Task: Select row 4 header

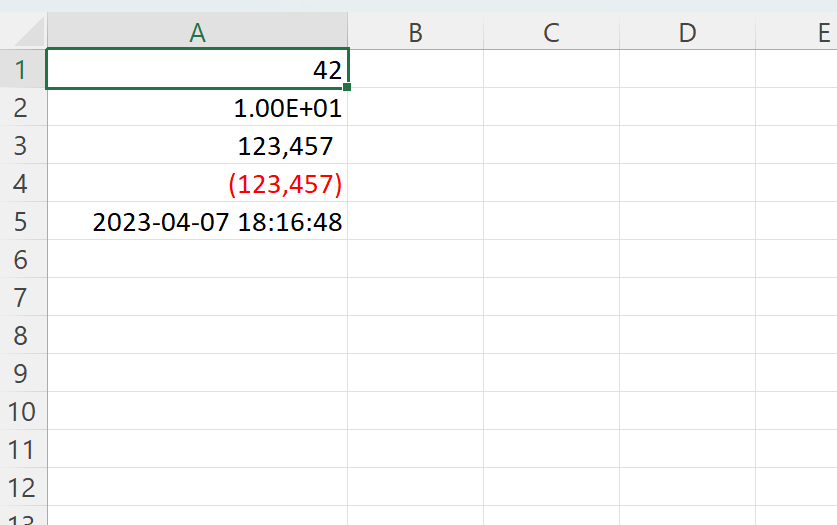Action: tap(22, 184)
